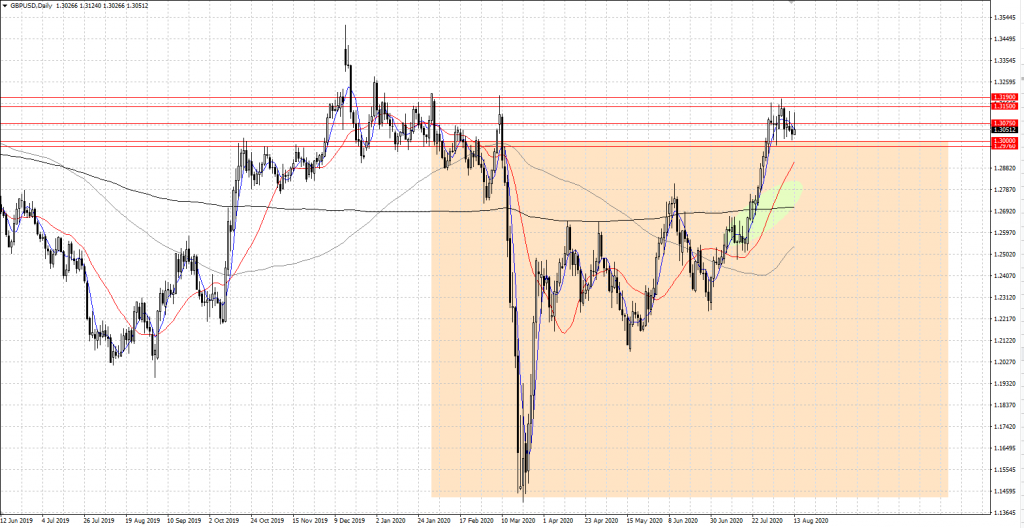This screenshot has height=528, width=1024.
Task: Click the 8 Jun 2020 date label
Action: pos(685,521)
